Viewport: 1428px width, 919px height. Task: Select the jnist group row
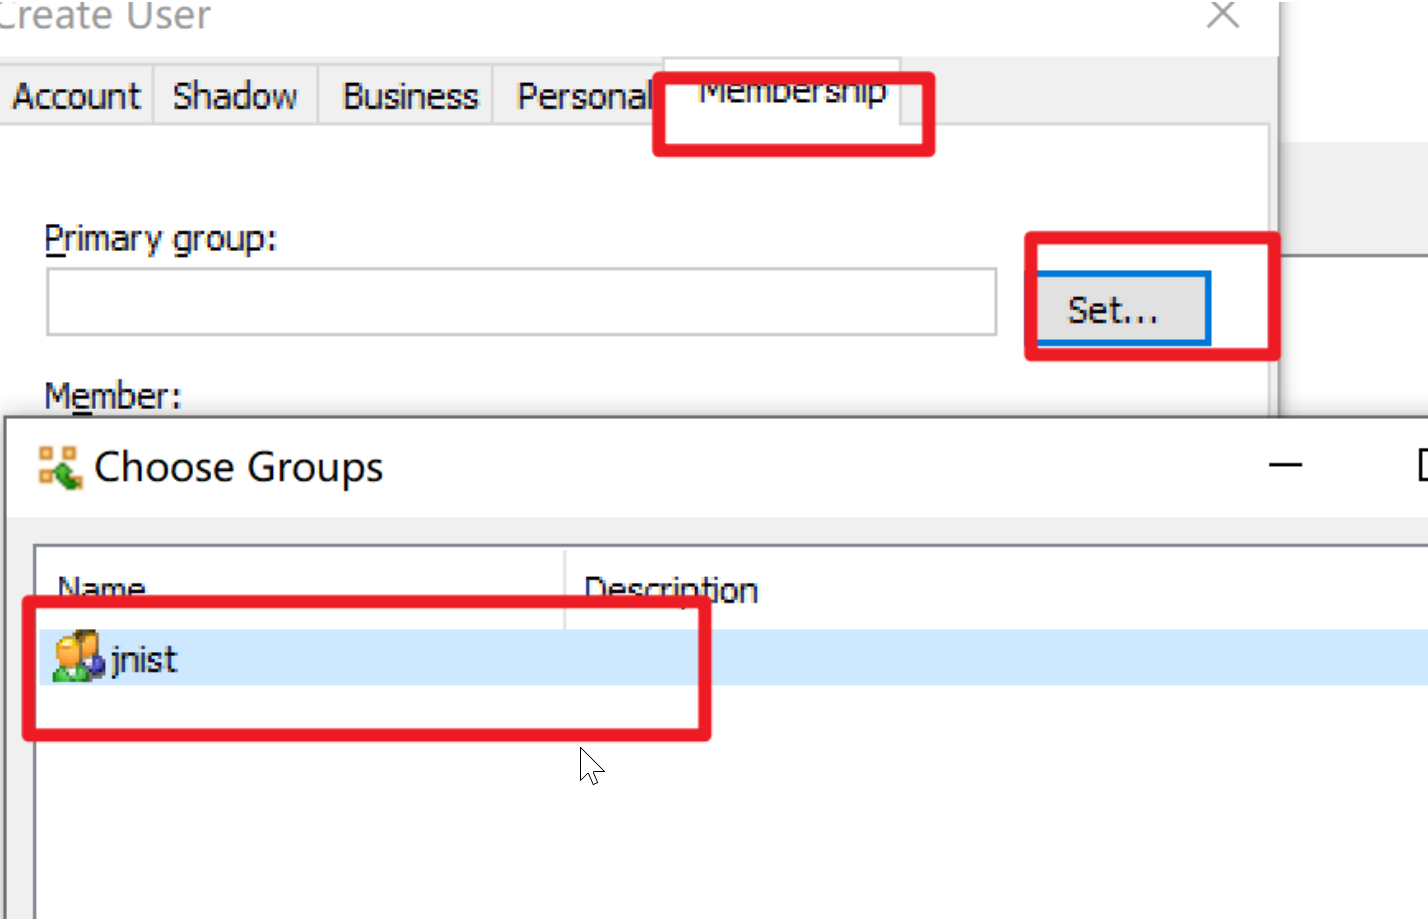tap(734, 658)
